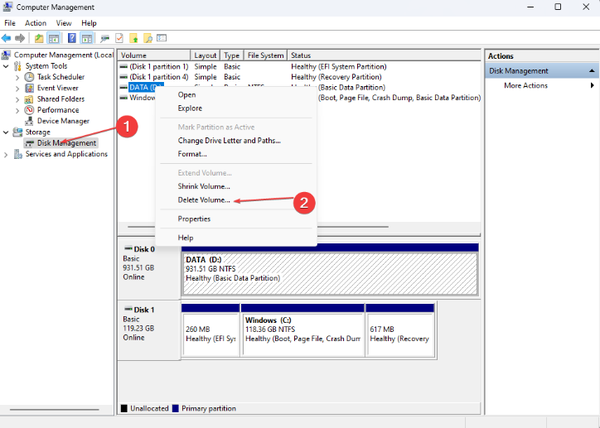Click the Computer Management title bar icon
Screen dimensions: 600x428
[x=8, y=7]
